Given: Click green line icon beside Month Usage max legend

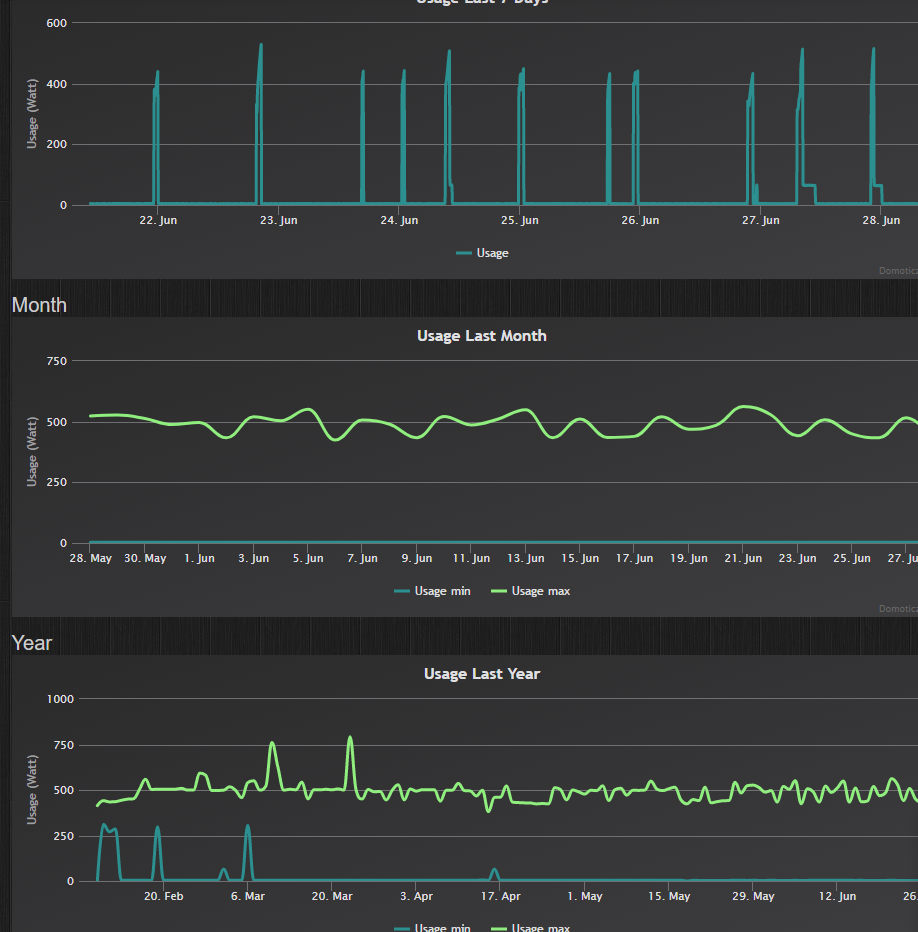Looking at the screenshot, I should click(500, 591).
